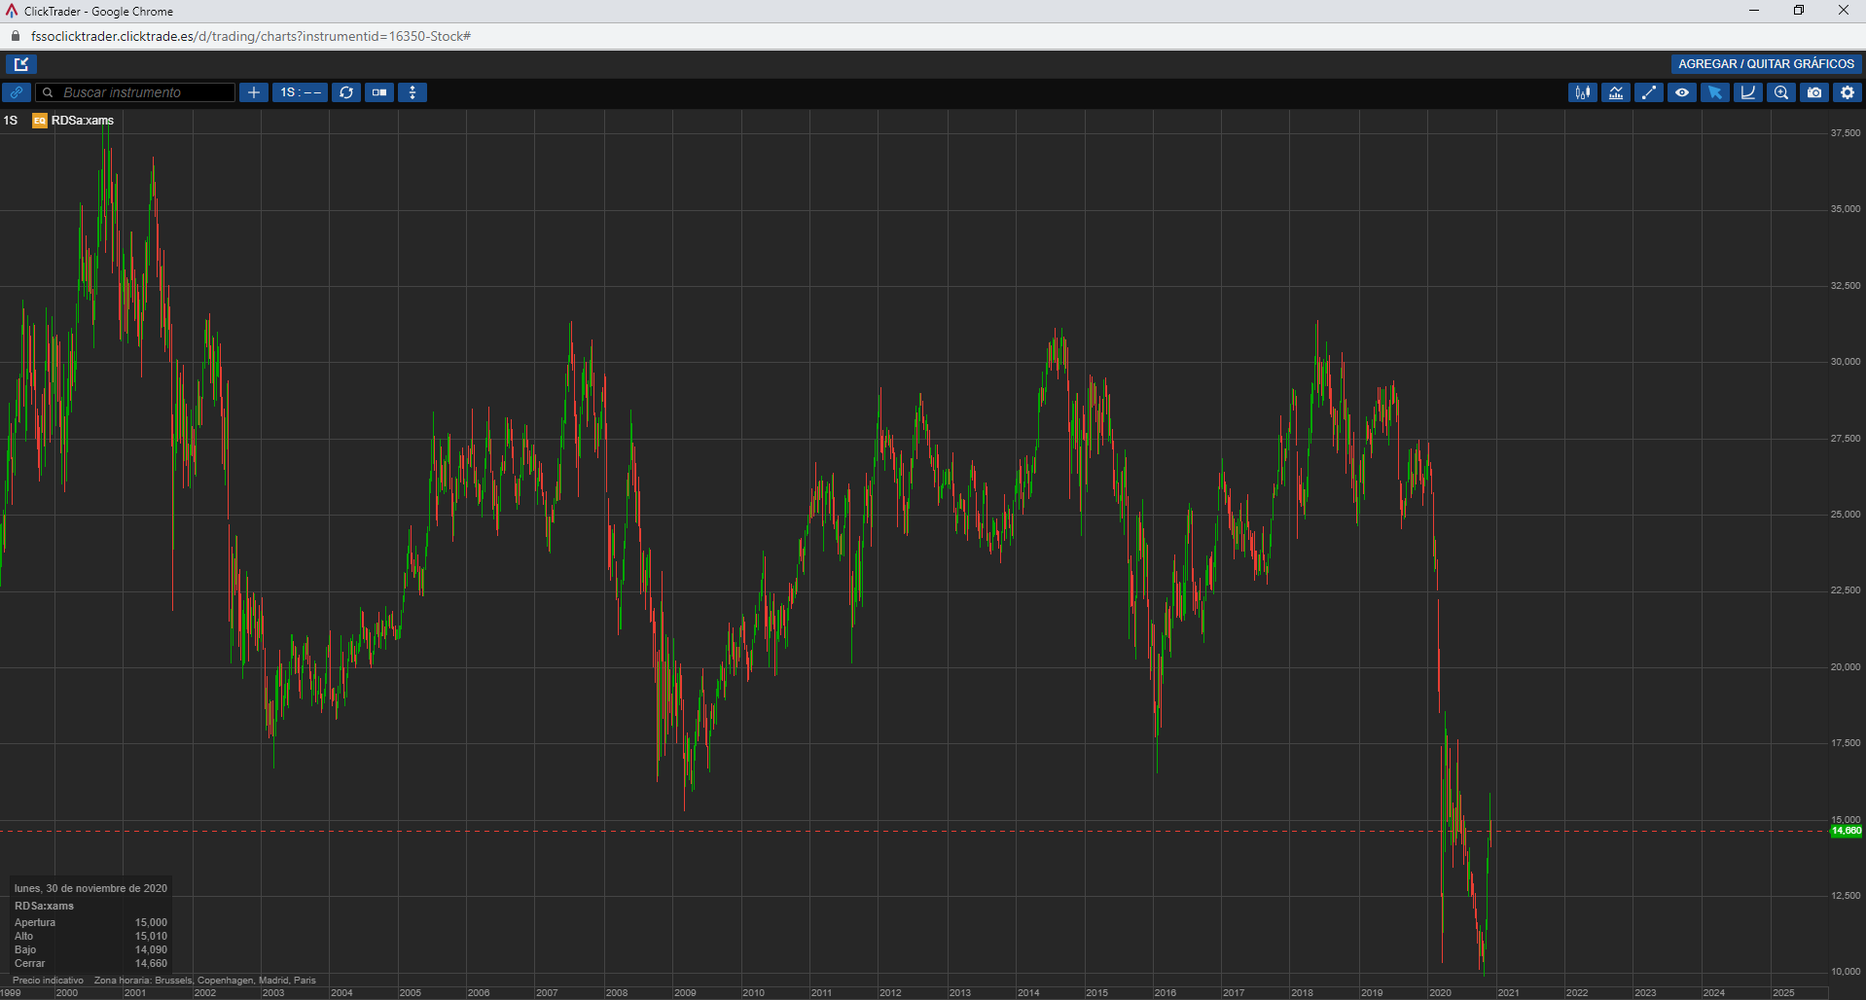Toggle the cursor pointer mode
Screen dimensions: 1866x1000
(x=1715, y=93)
